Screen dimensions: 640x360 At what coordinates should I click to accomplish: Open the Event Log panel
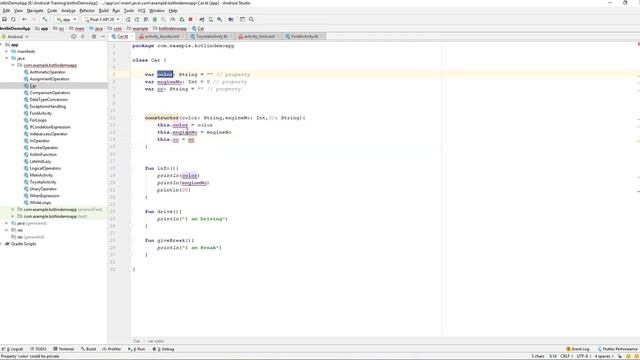click(x=578, y=349)
